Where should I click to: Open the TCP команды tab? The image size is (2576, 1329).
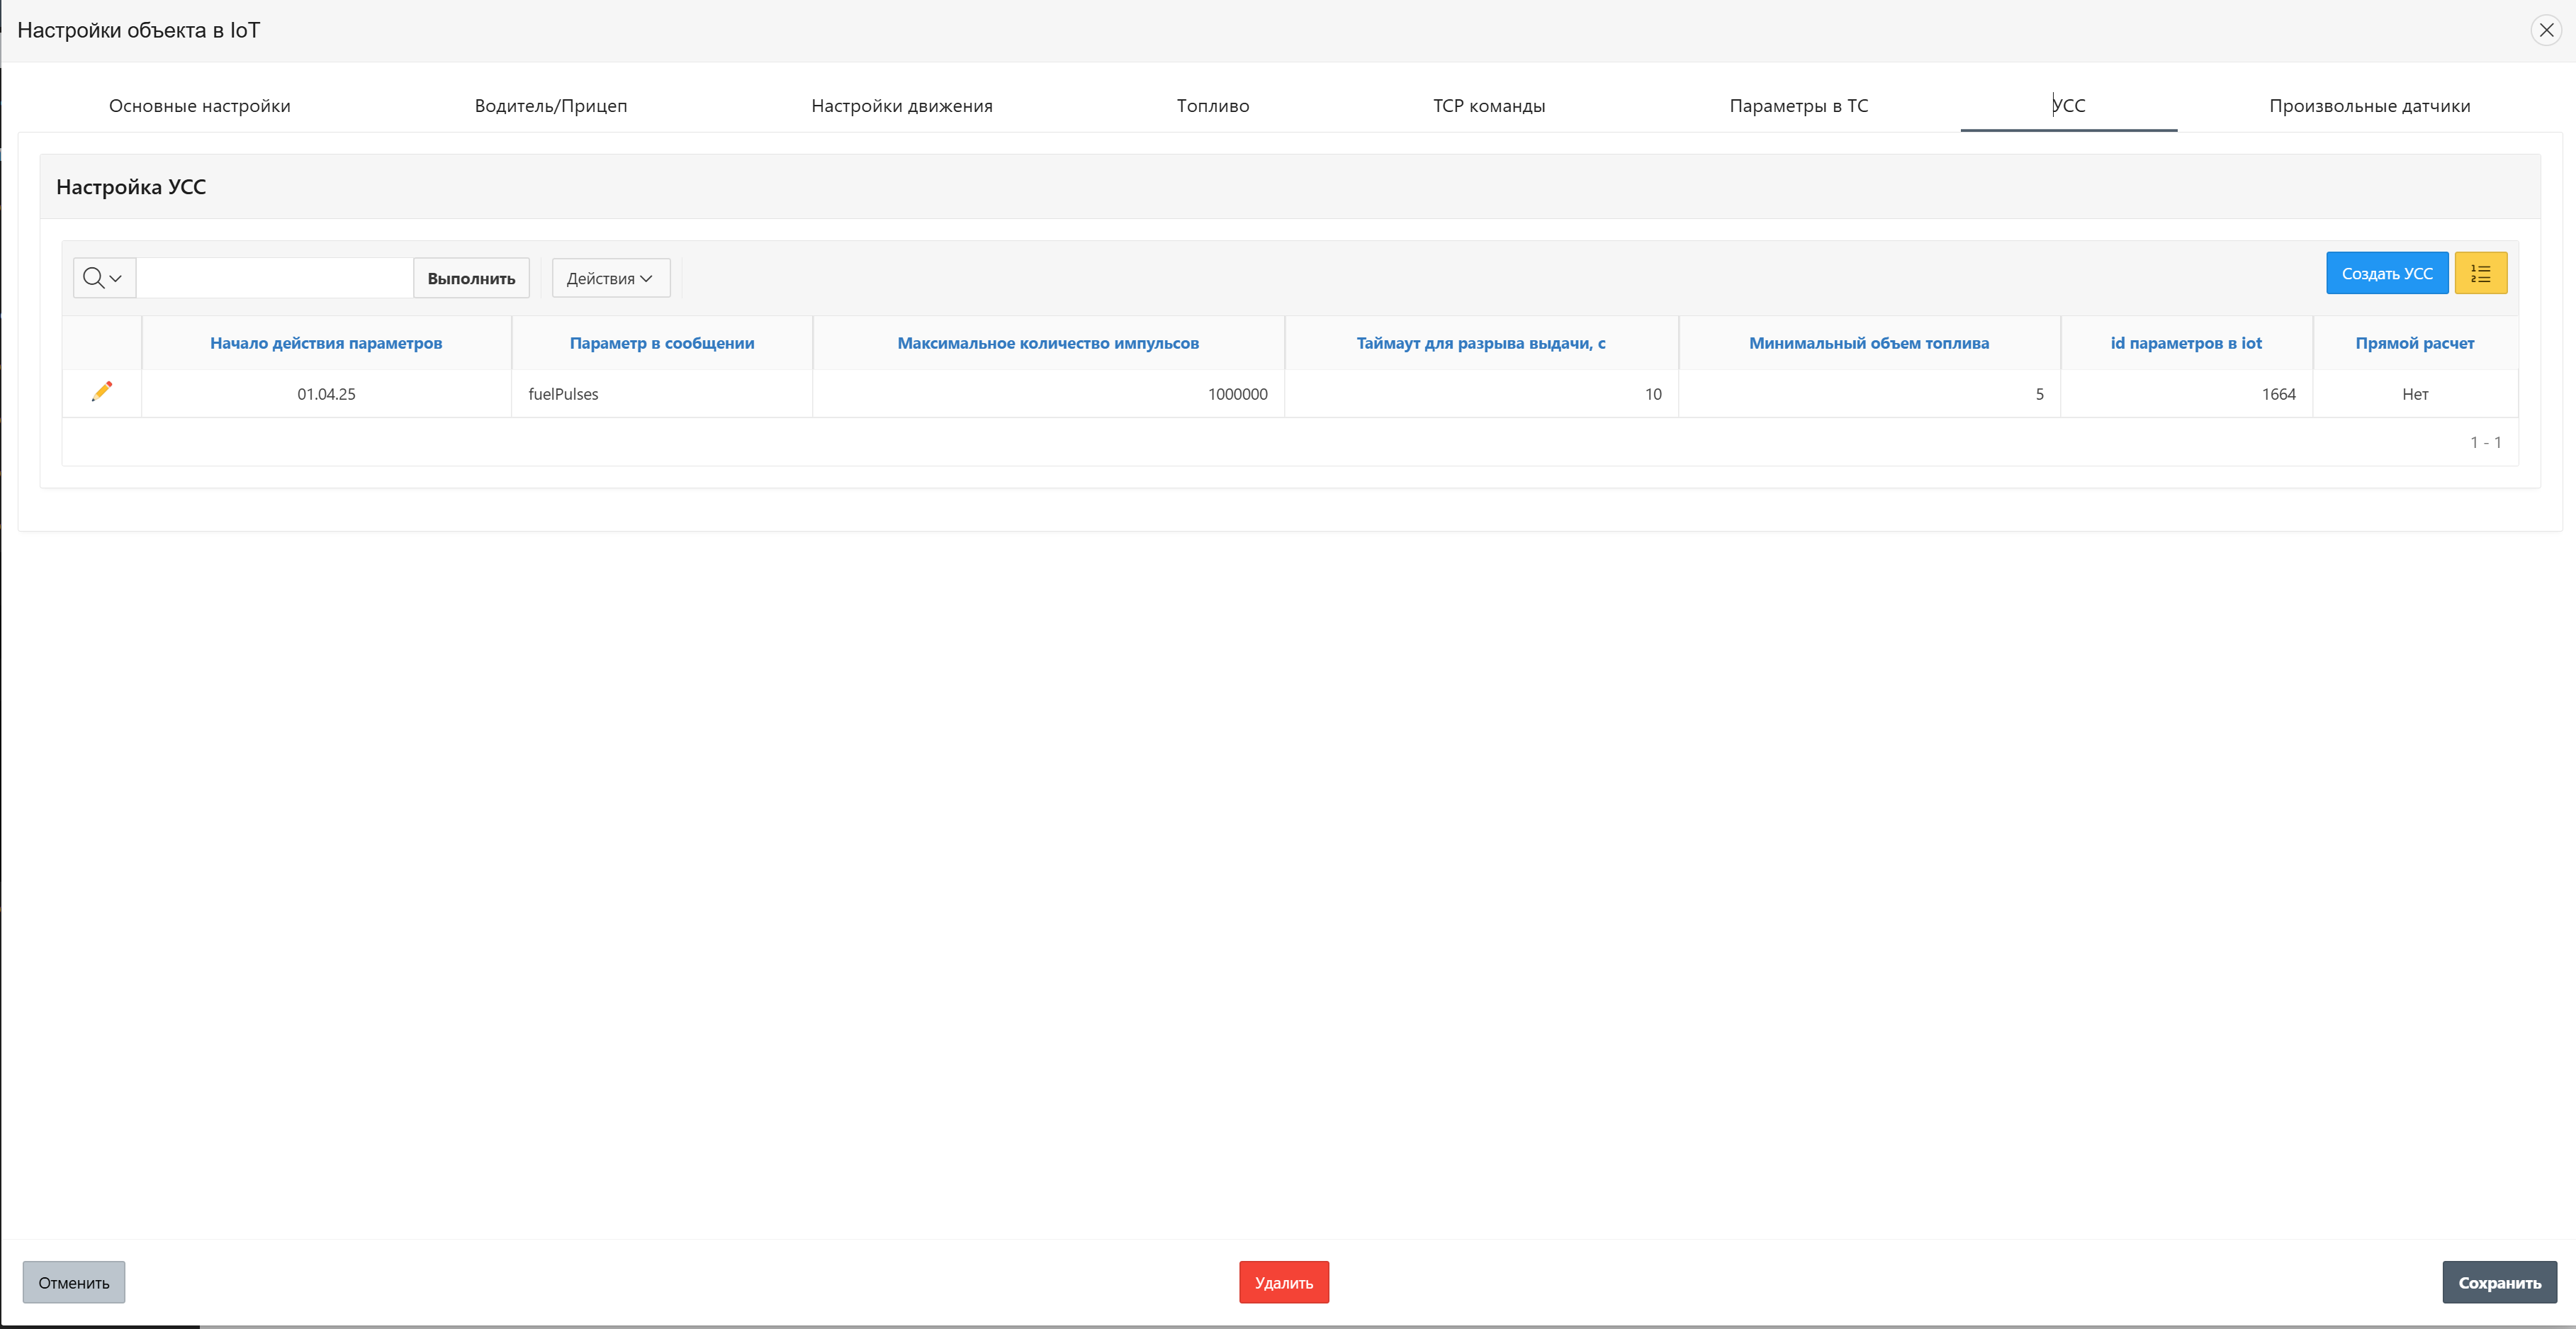click(1489, 106)
